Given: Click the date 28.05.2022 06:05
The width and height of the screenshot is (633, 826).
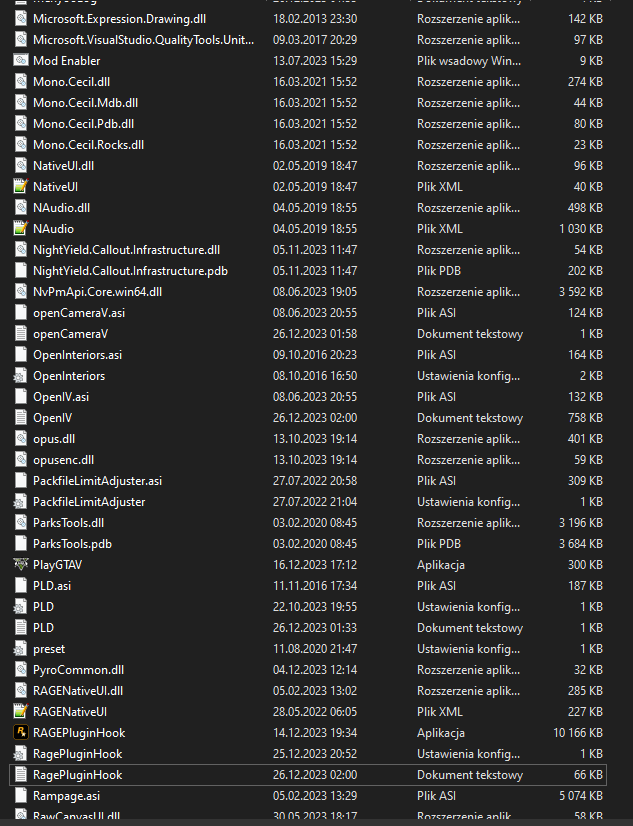Looking at the screenshot, I should click(x=314, y=712).
